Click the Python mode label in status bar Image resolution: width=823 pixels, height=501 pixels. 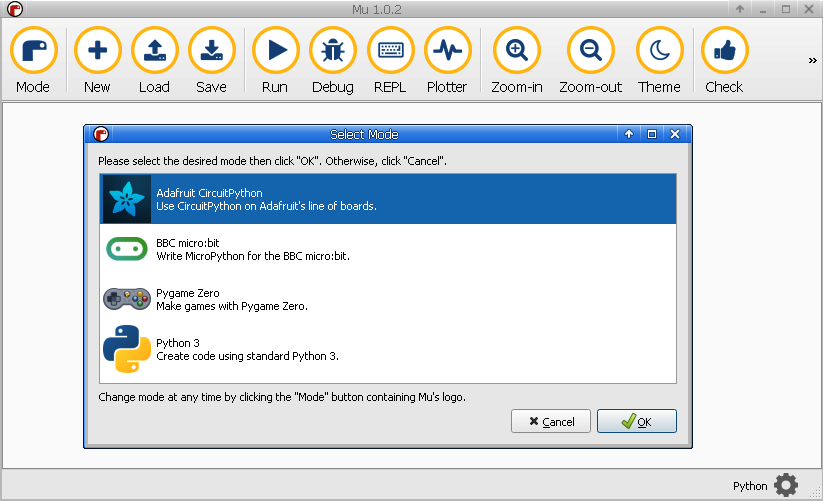tap(750, 486)
